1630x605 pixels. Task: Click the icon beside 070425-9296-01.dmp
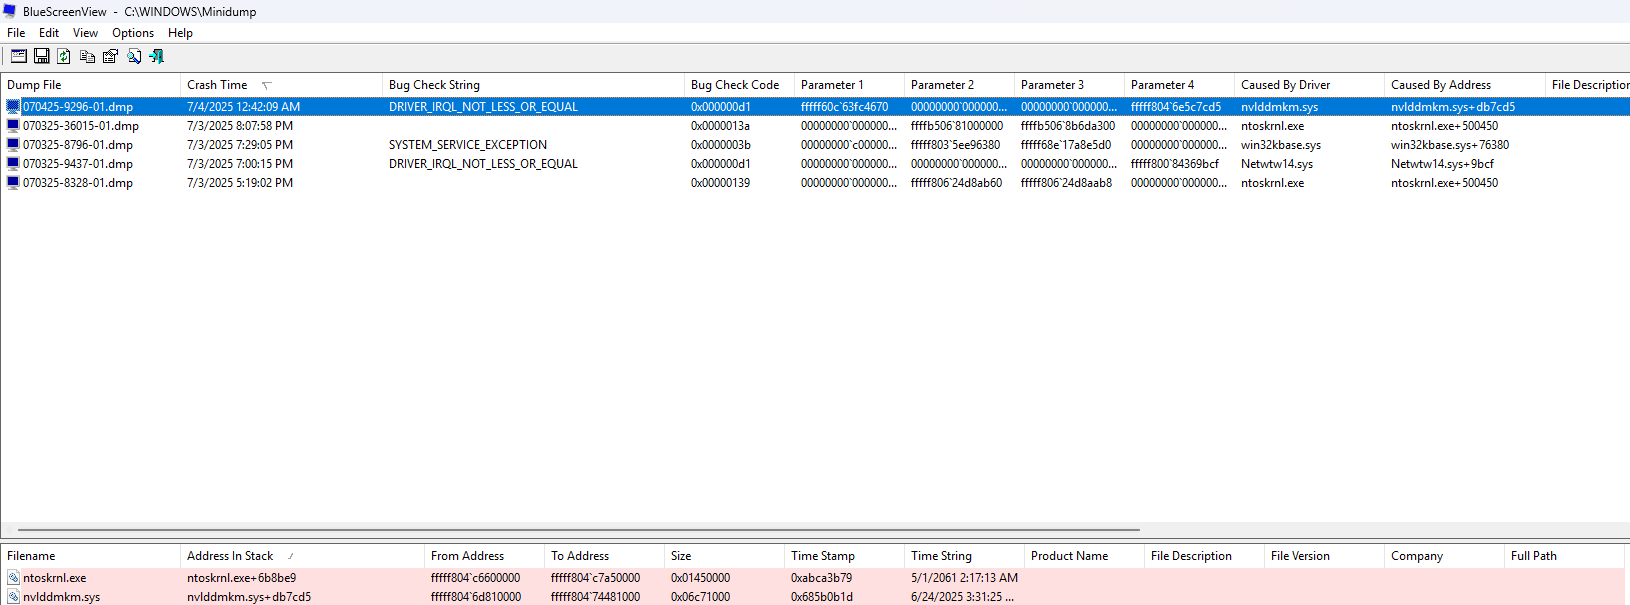(x=13, y=107)
